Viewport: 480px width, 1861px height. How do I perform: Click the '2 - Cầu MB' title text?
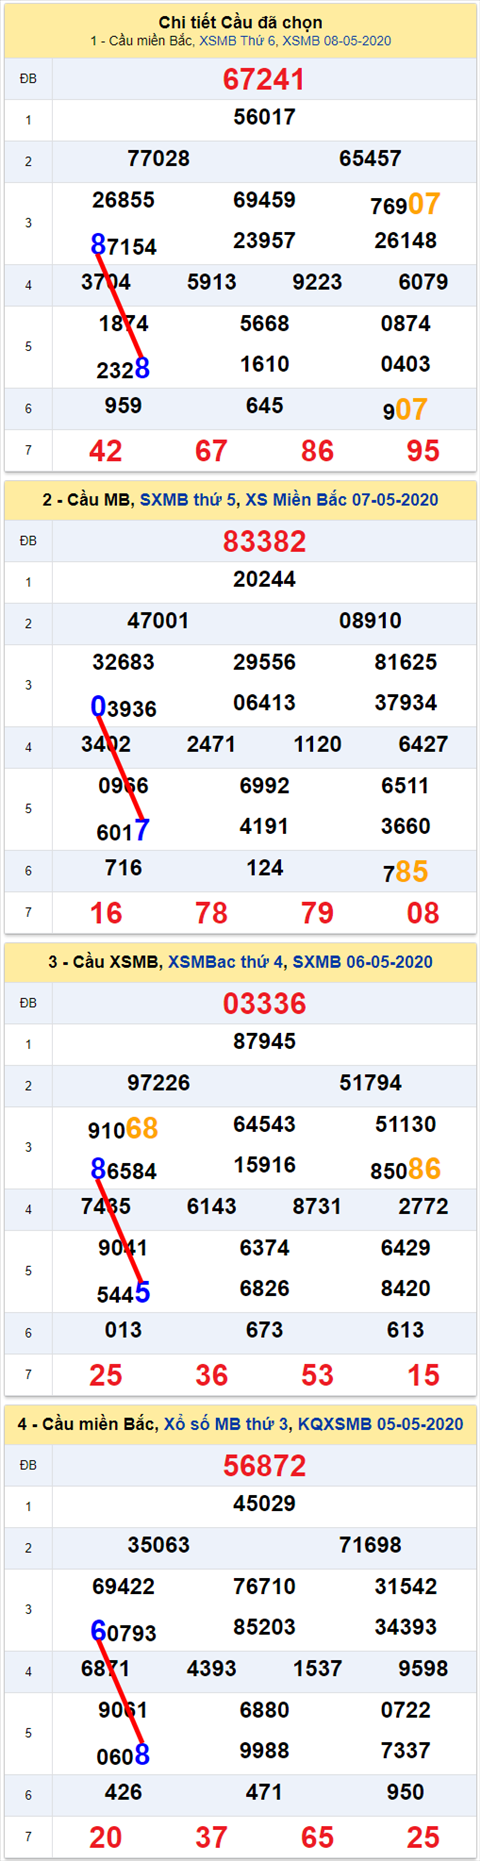tap(86, 500)
